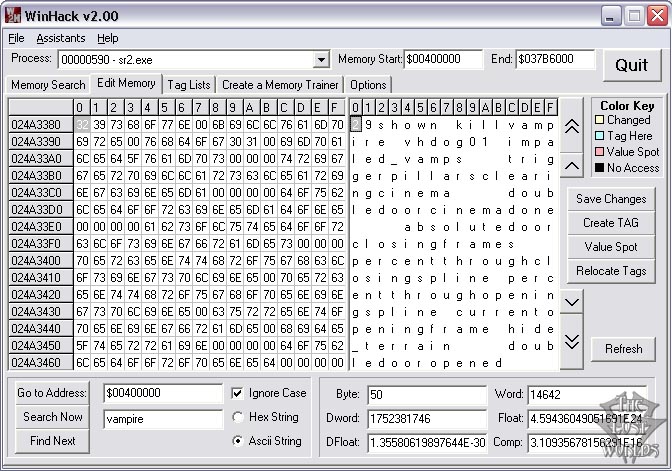Click the row address 024A33D0
This screenshot has height=471, width=672.
(x=41, y=210)
